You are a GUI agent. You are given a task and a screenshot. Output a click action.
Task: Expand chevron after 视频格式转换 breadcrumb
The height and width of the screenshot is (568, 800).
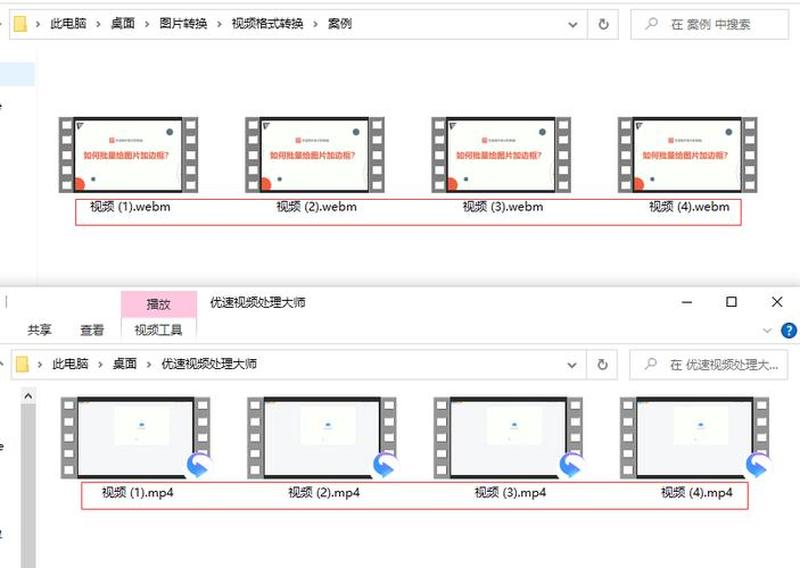[315, 24]
